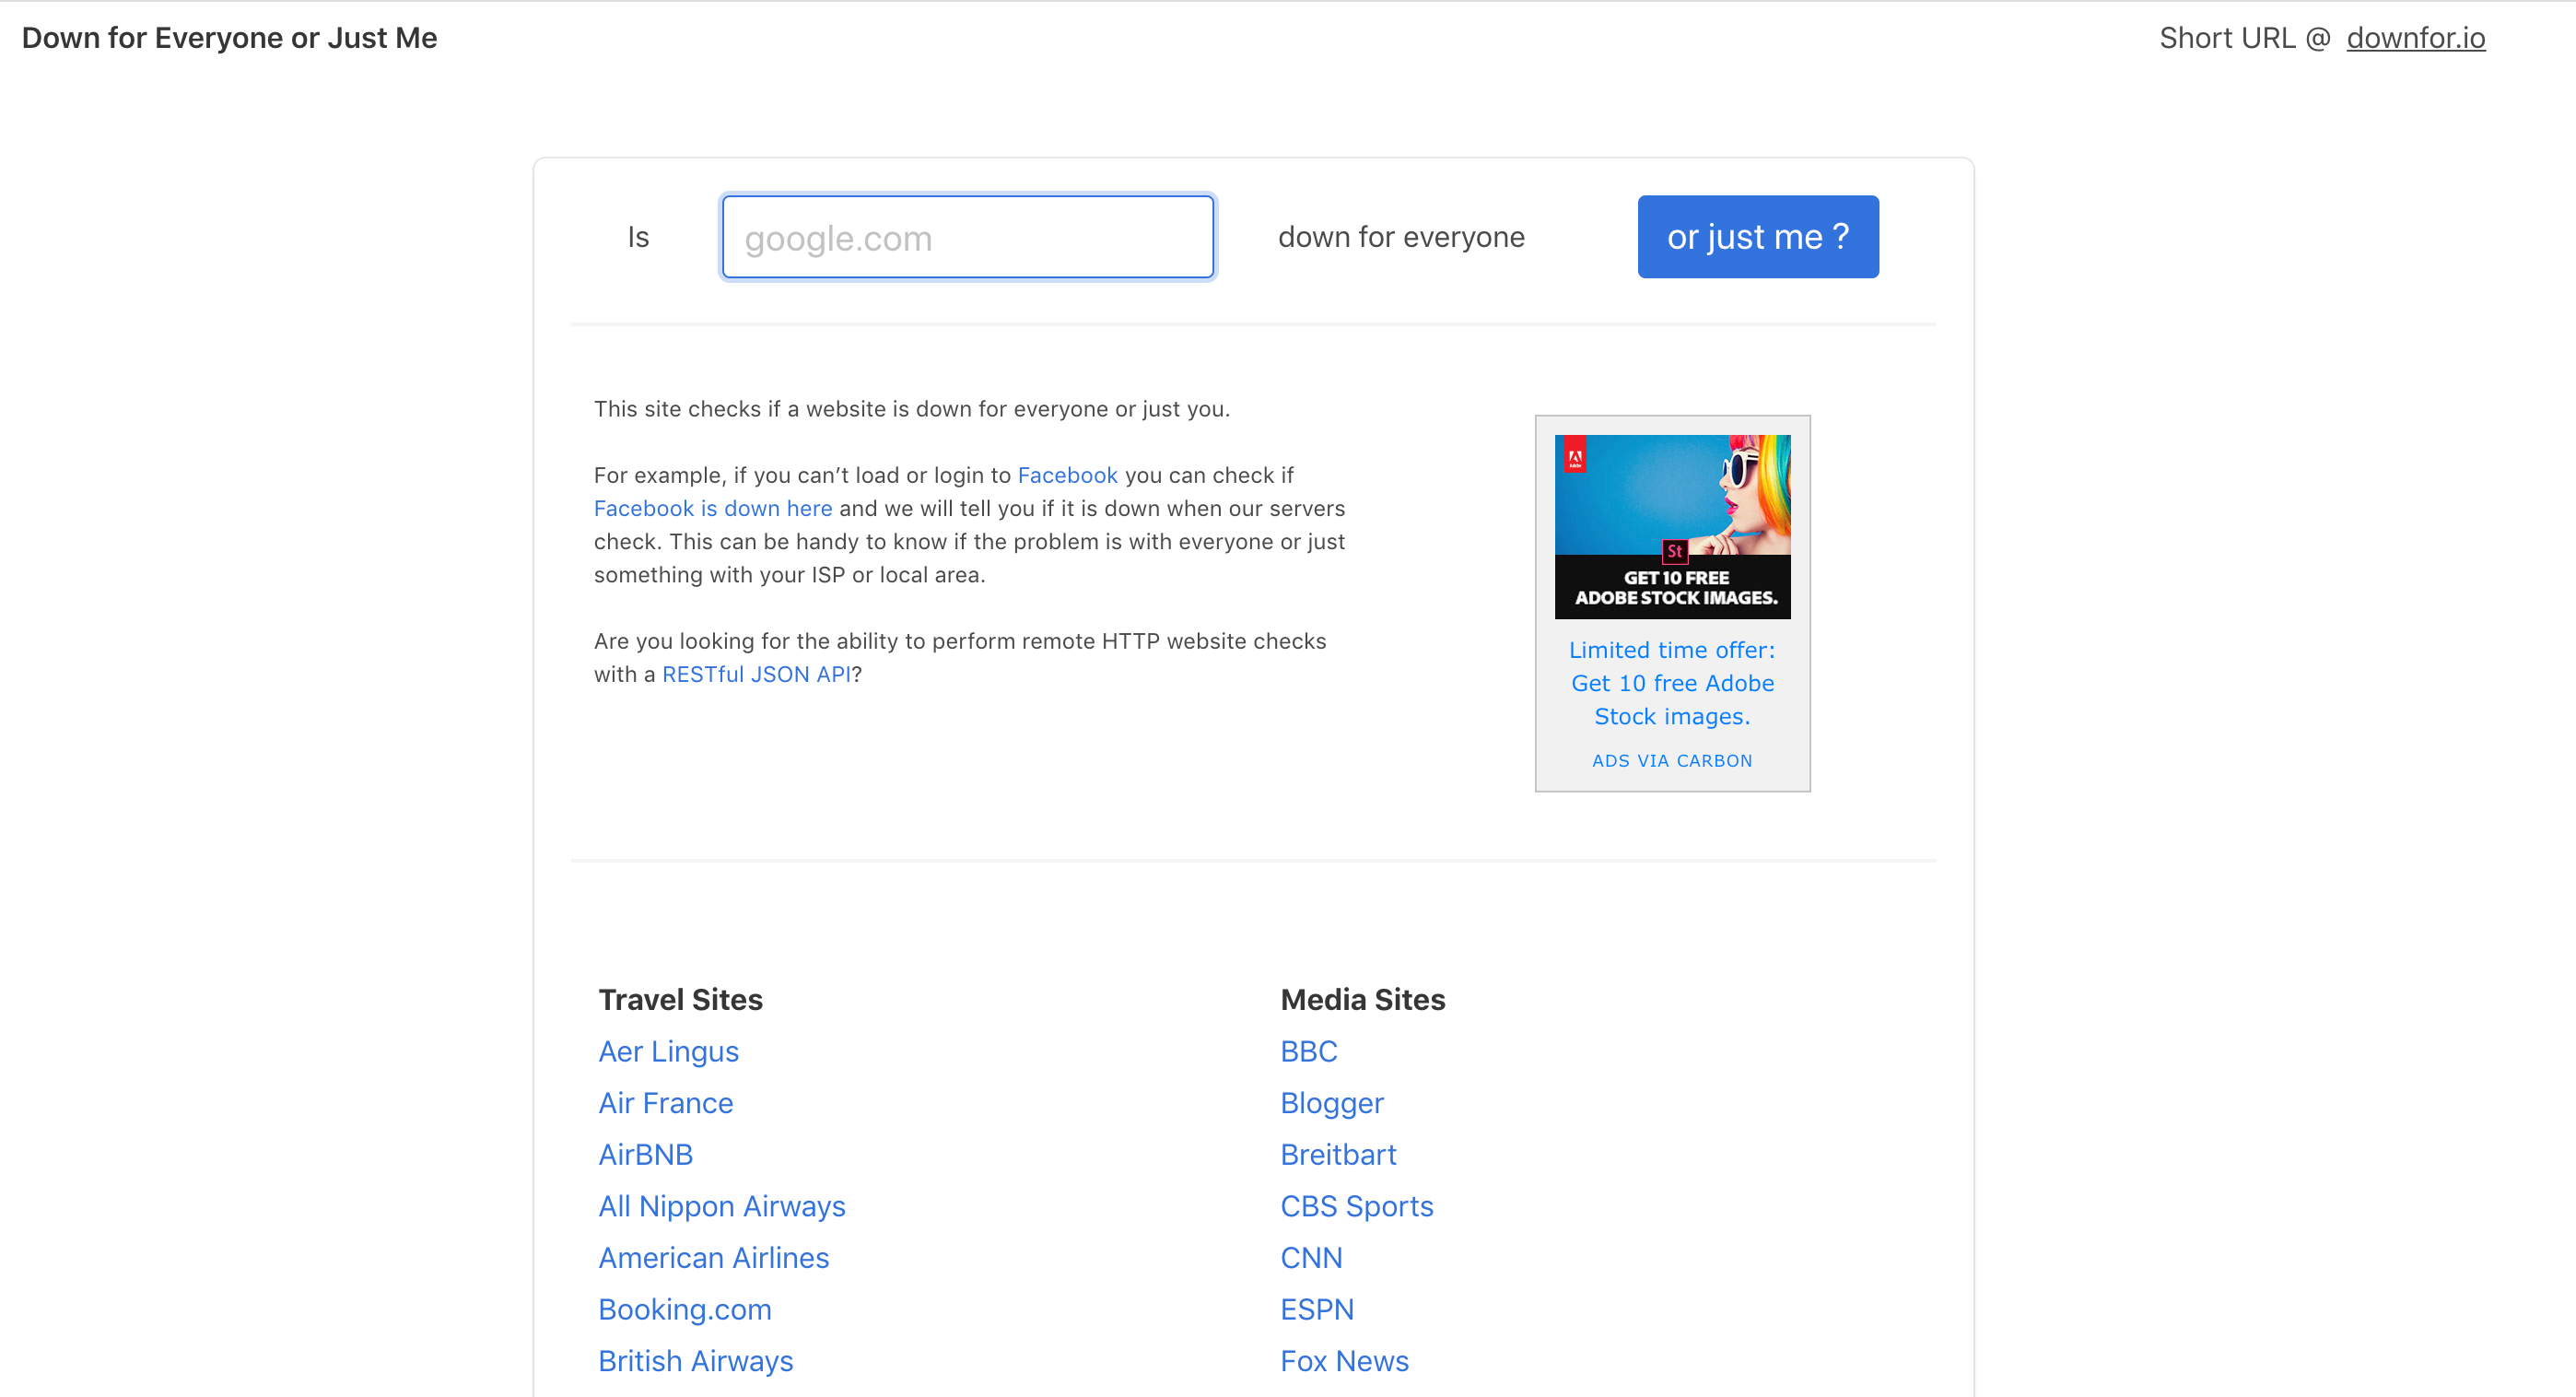The image size is (2576, 1397).
Task: Select the Booking.com link
Action: (x=684, y=1309)
